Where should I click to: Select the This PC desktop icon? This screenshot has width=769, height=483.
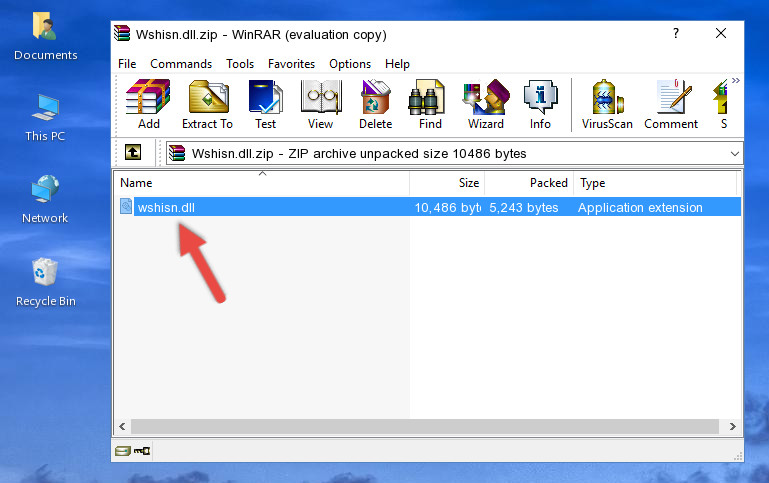click(45, 118)
